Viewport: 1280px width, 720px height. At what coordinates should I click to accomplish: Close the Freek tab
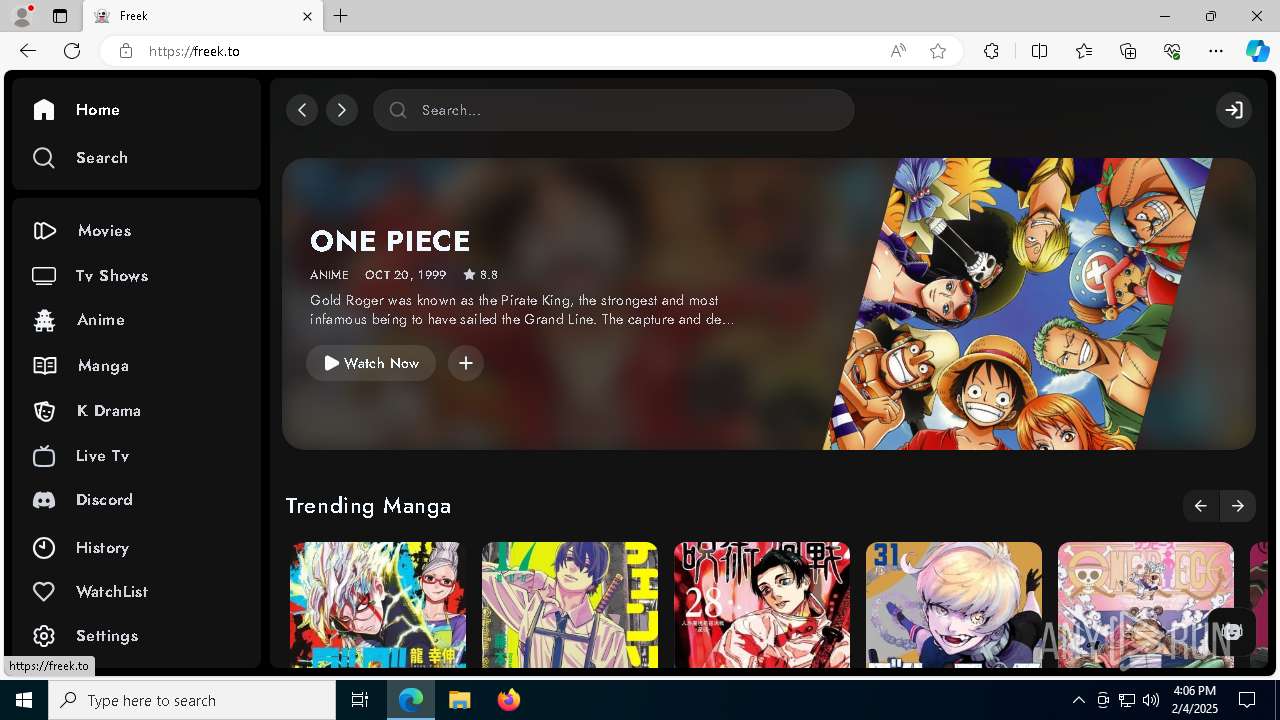(308, 16)
